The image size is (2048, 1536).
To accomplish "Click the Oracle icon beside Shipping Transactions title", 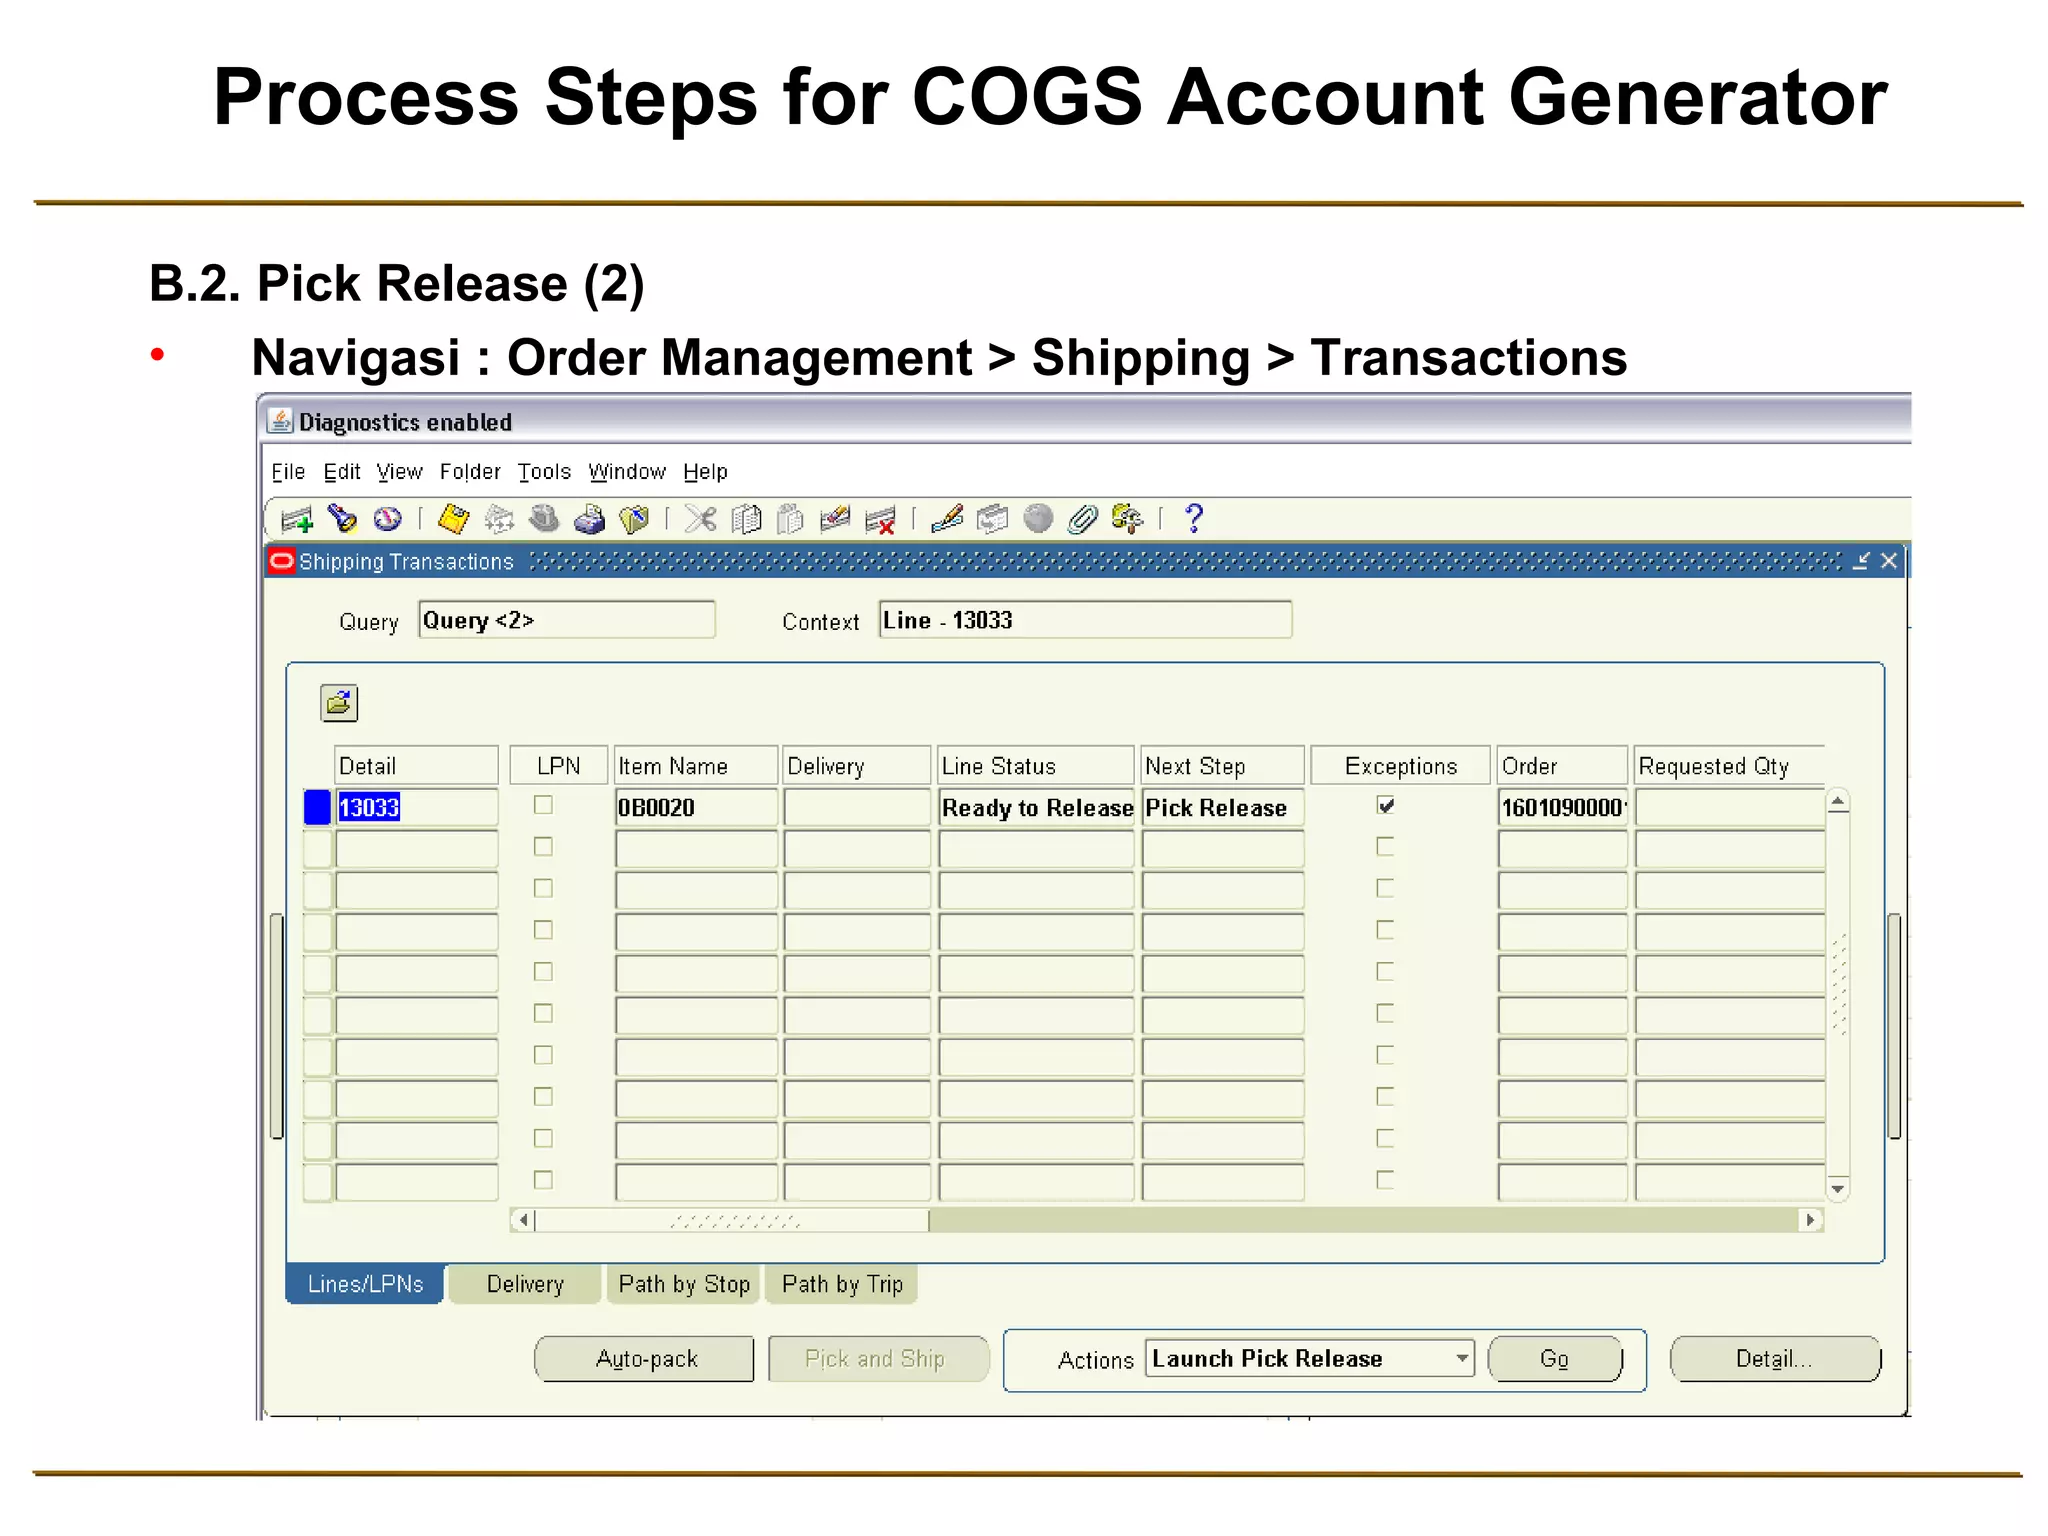I will (282, 561).
